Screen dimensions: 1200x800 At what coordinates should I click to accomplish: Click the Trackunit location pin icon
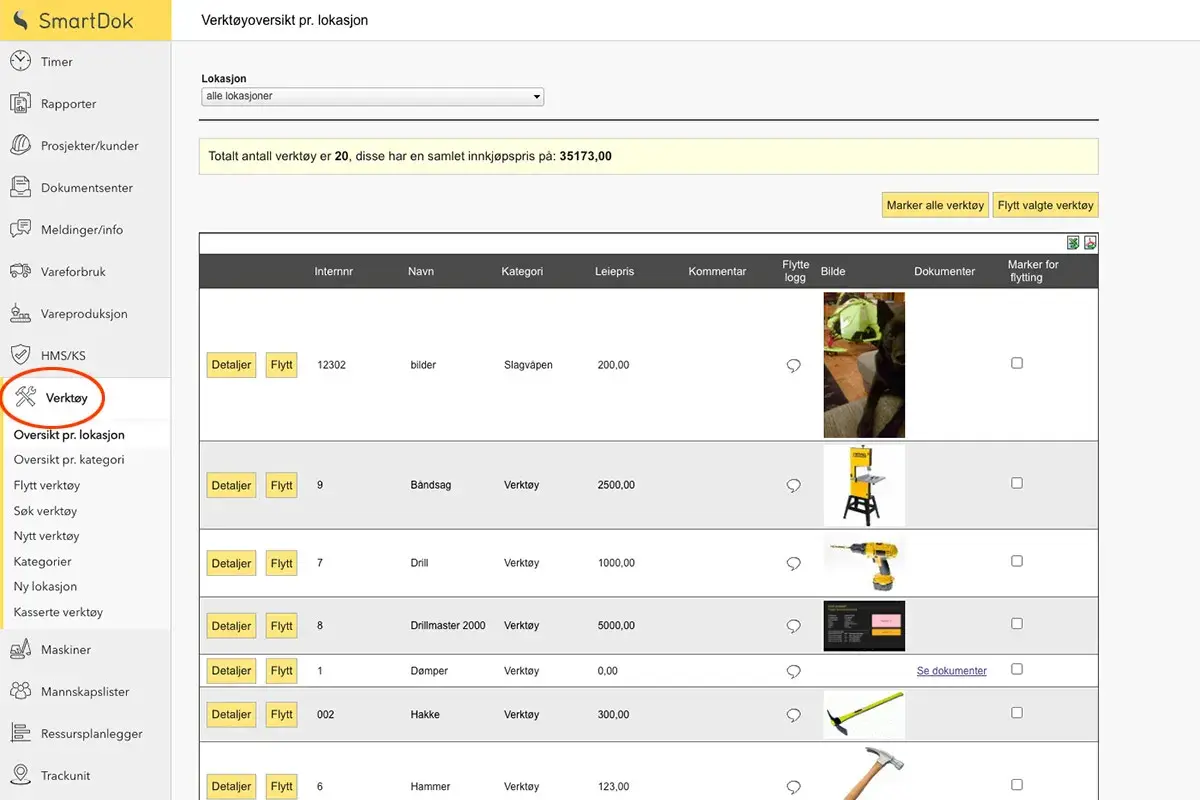pos(20,775)
